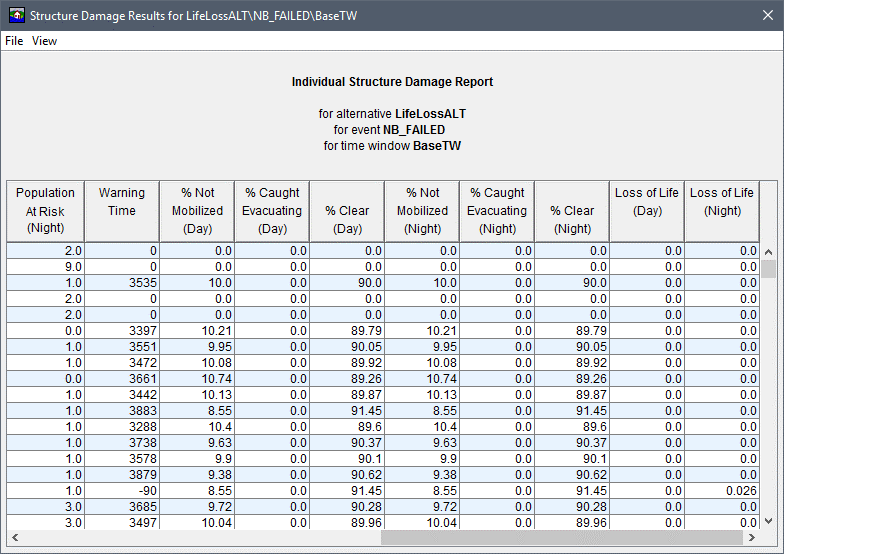Click % Clear (Day) value 90.05

pos(347,347)
